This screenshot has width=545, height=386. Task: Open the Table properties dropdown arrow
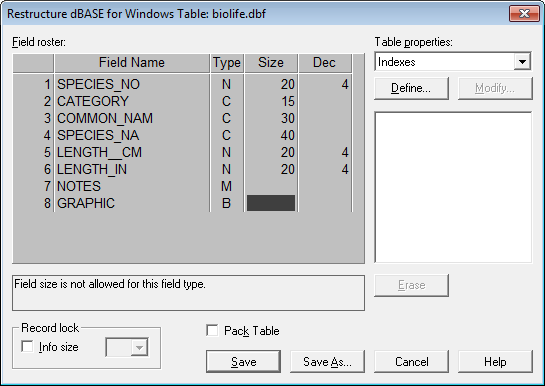522,62
